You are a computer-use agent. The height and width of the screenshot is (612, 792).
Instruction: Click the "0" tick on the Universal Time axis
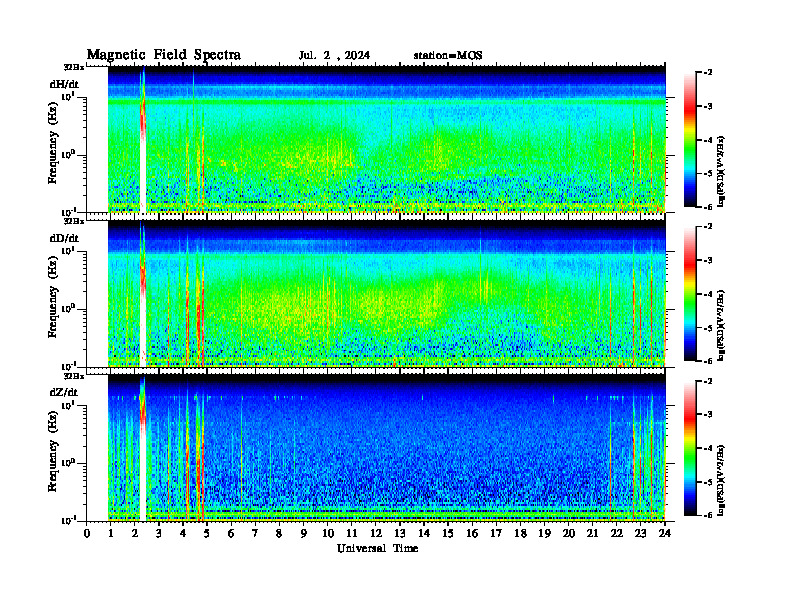[87, 534]
